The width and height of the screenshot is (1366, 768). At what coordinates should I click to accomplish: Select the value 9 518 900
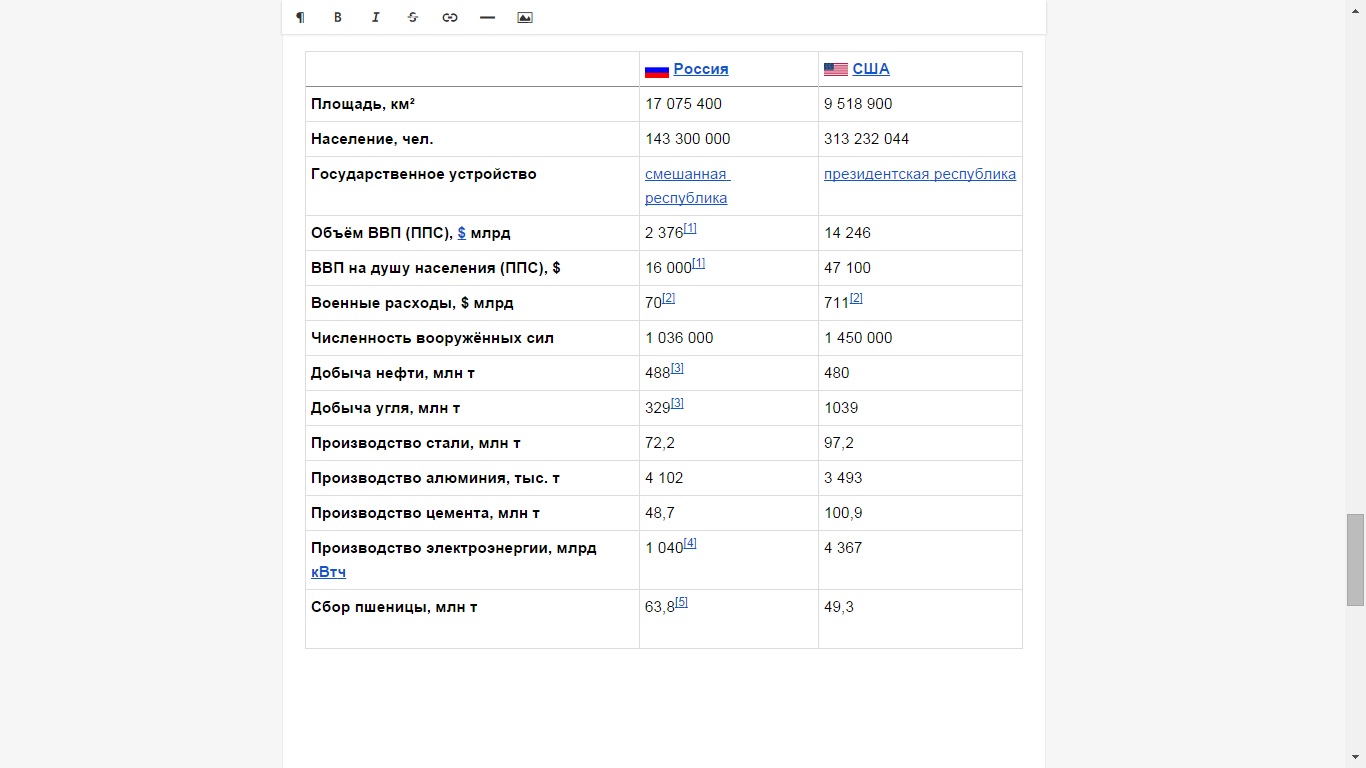click(858, 104)
